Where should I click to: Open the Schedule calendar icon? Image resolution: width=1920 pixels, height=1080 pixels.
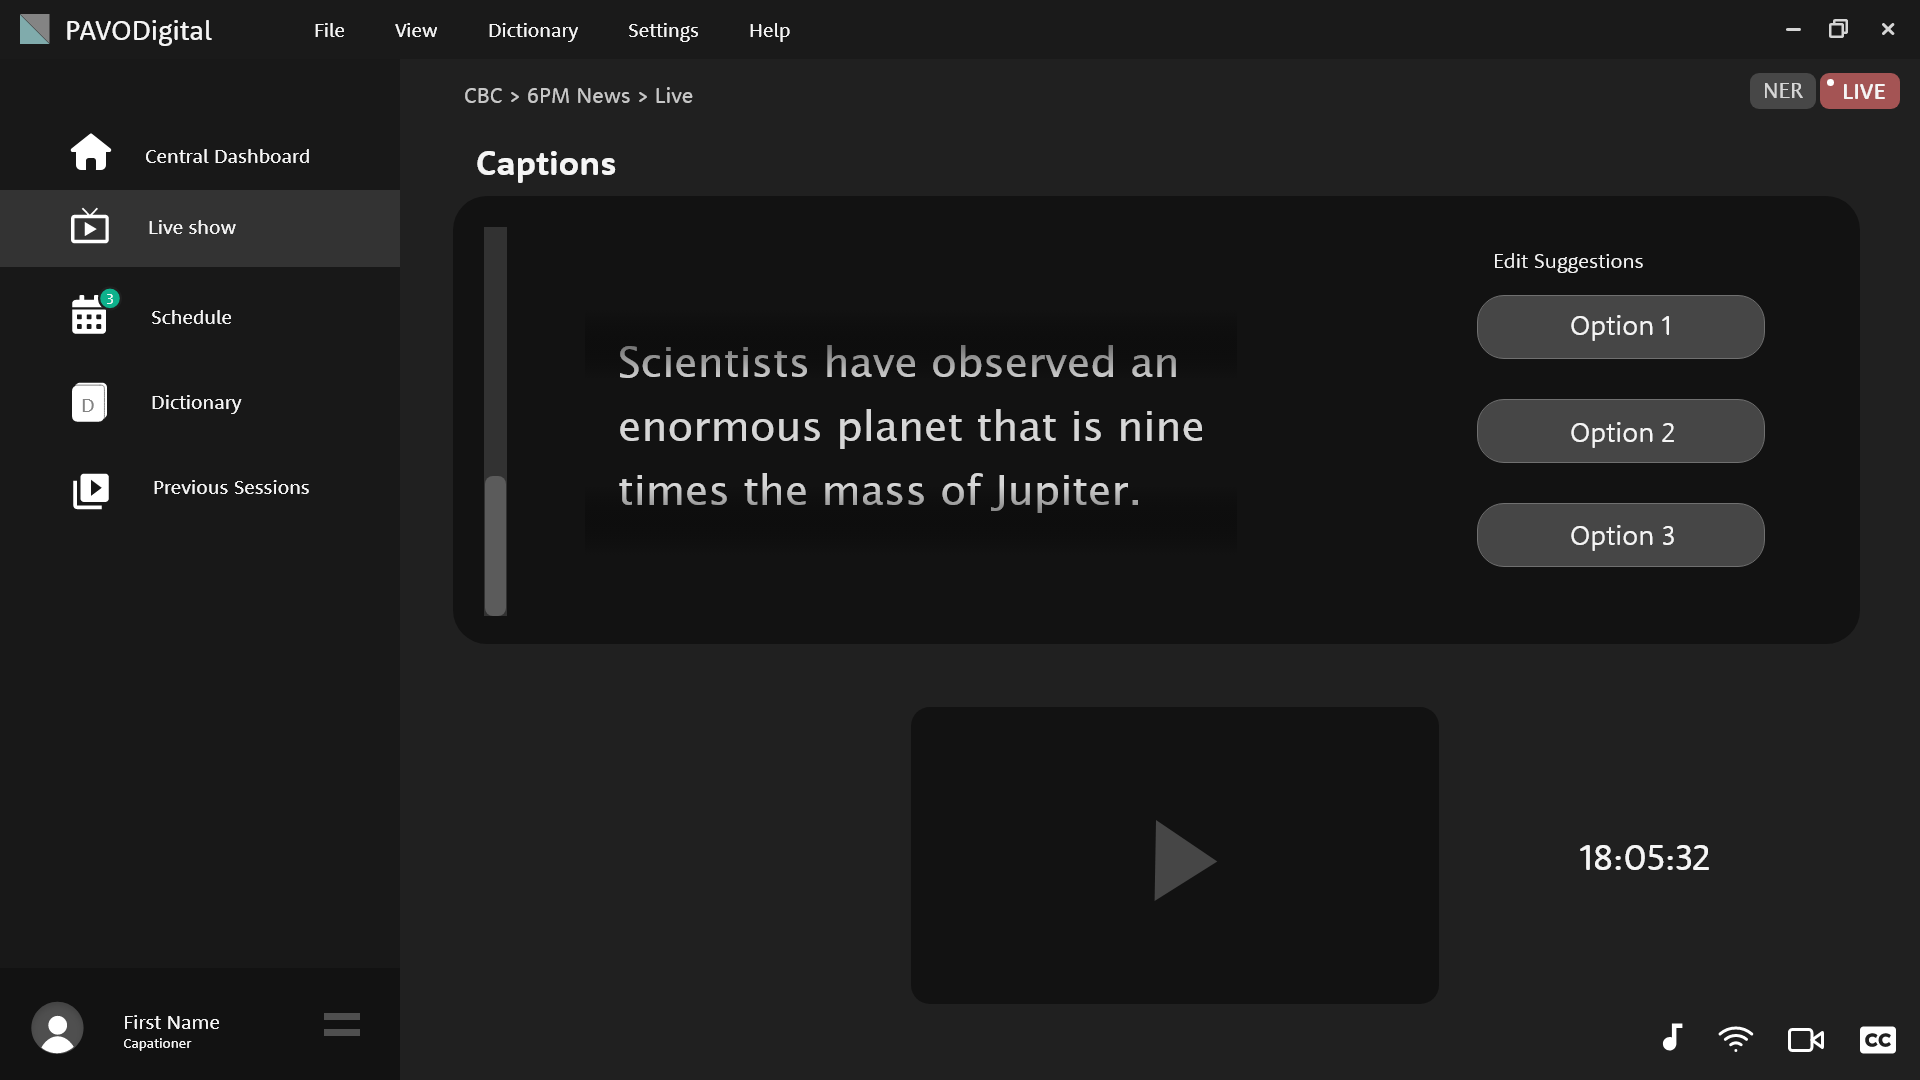(89, 316)
